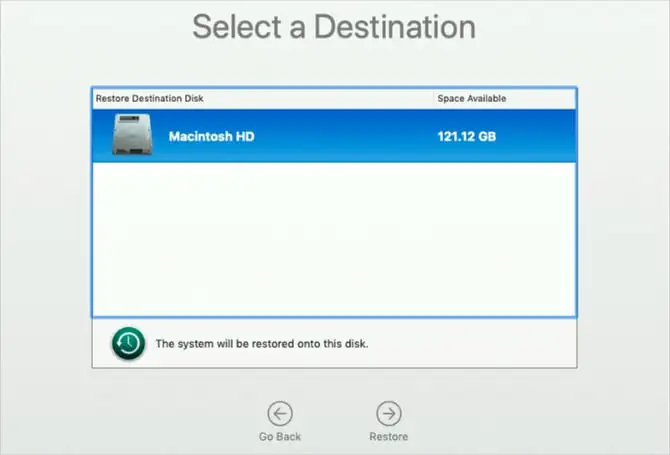Click the Time Machine clock icon

coord(129,343)
